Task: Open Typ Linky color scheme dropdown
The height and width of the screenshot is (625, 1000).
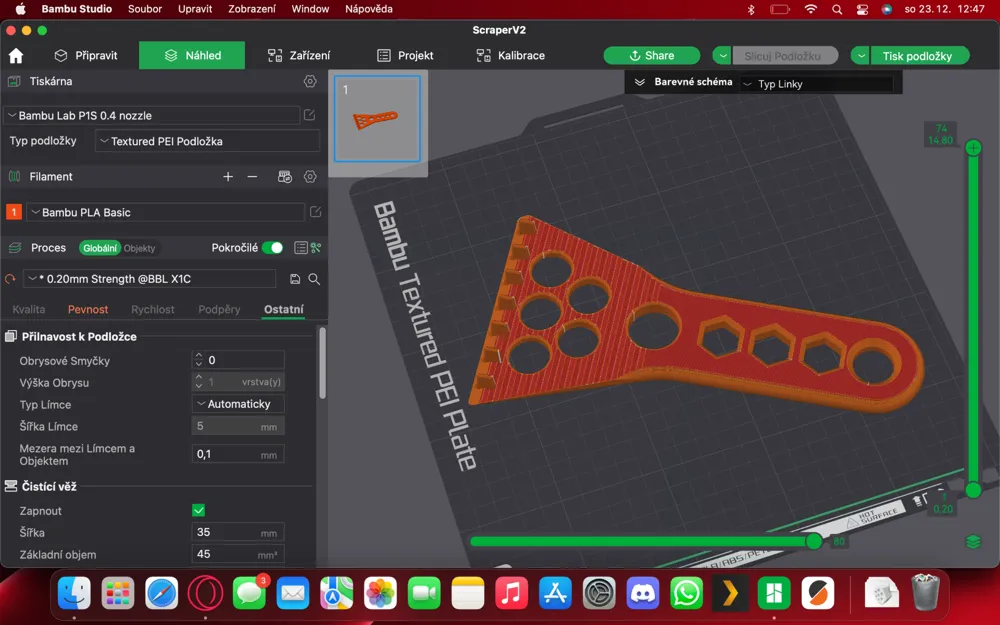Action: (816, 84)
